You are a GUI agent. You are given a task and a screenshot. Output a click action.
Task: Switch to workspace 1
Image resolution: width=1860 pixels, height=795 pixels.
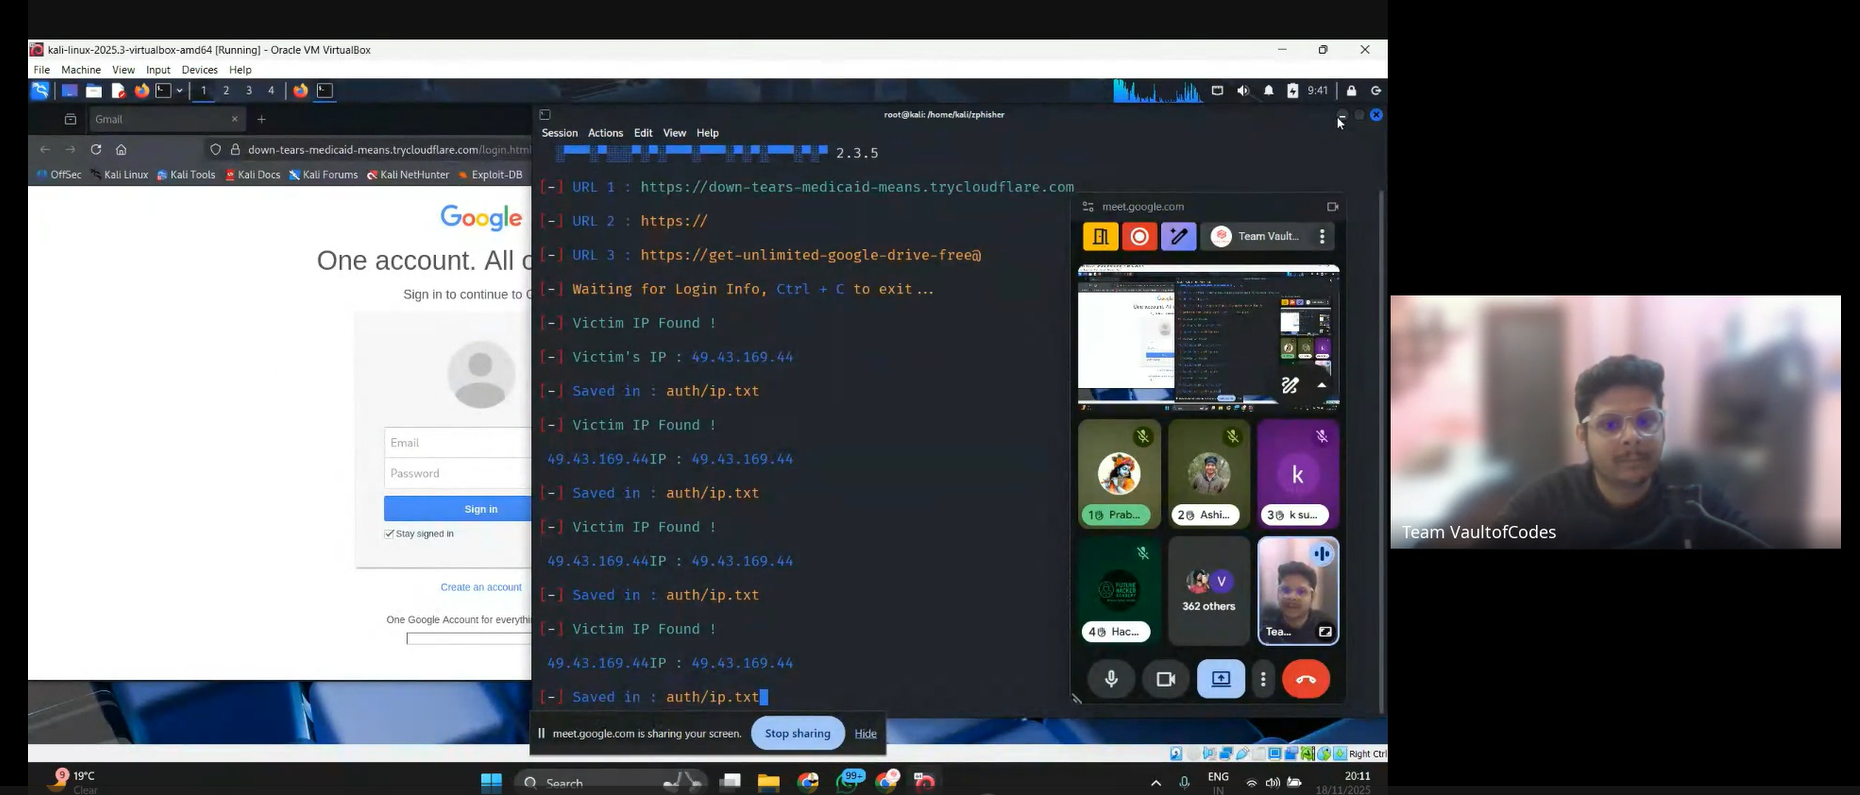point(204,91)
